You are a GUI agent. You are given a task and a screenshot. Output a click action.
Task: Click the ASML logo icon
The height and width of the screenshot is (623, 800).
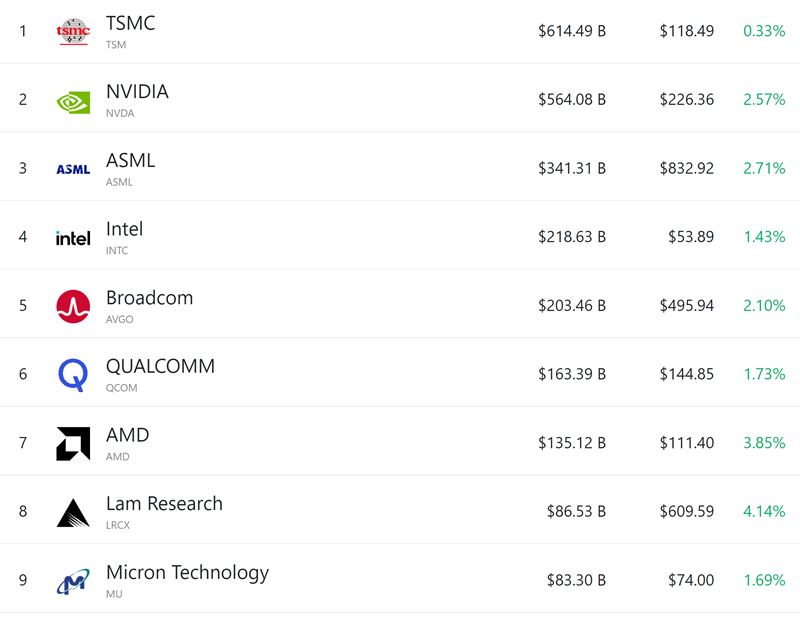tap(73, 169)
